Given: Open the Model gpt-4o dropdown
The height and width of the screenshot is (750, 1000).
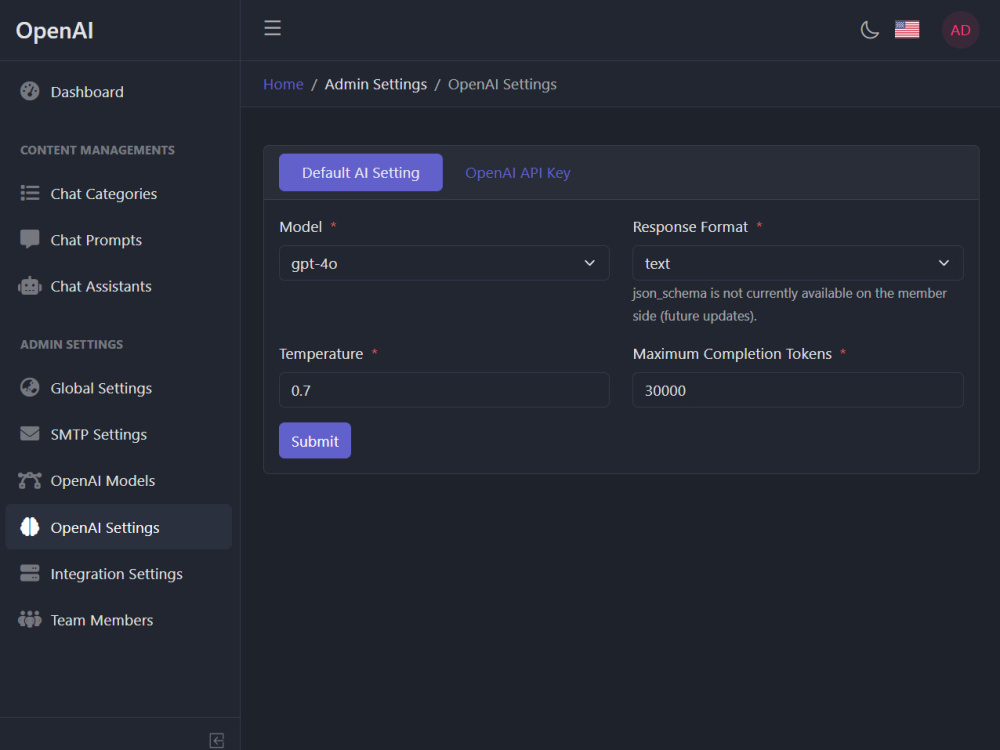Looking at the screenshot, I should [x=444, y=263].
